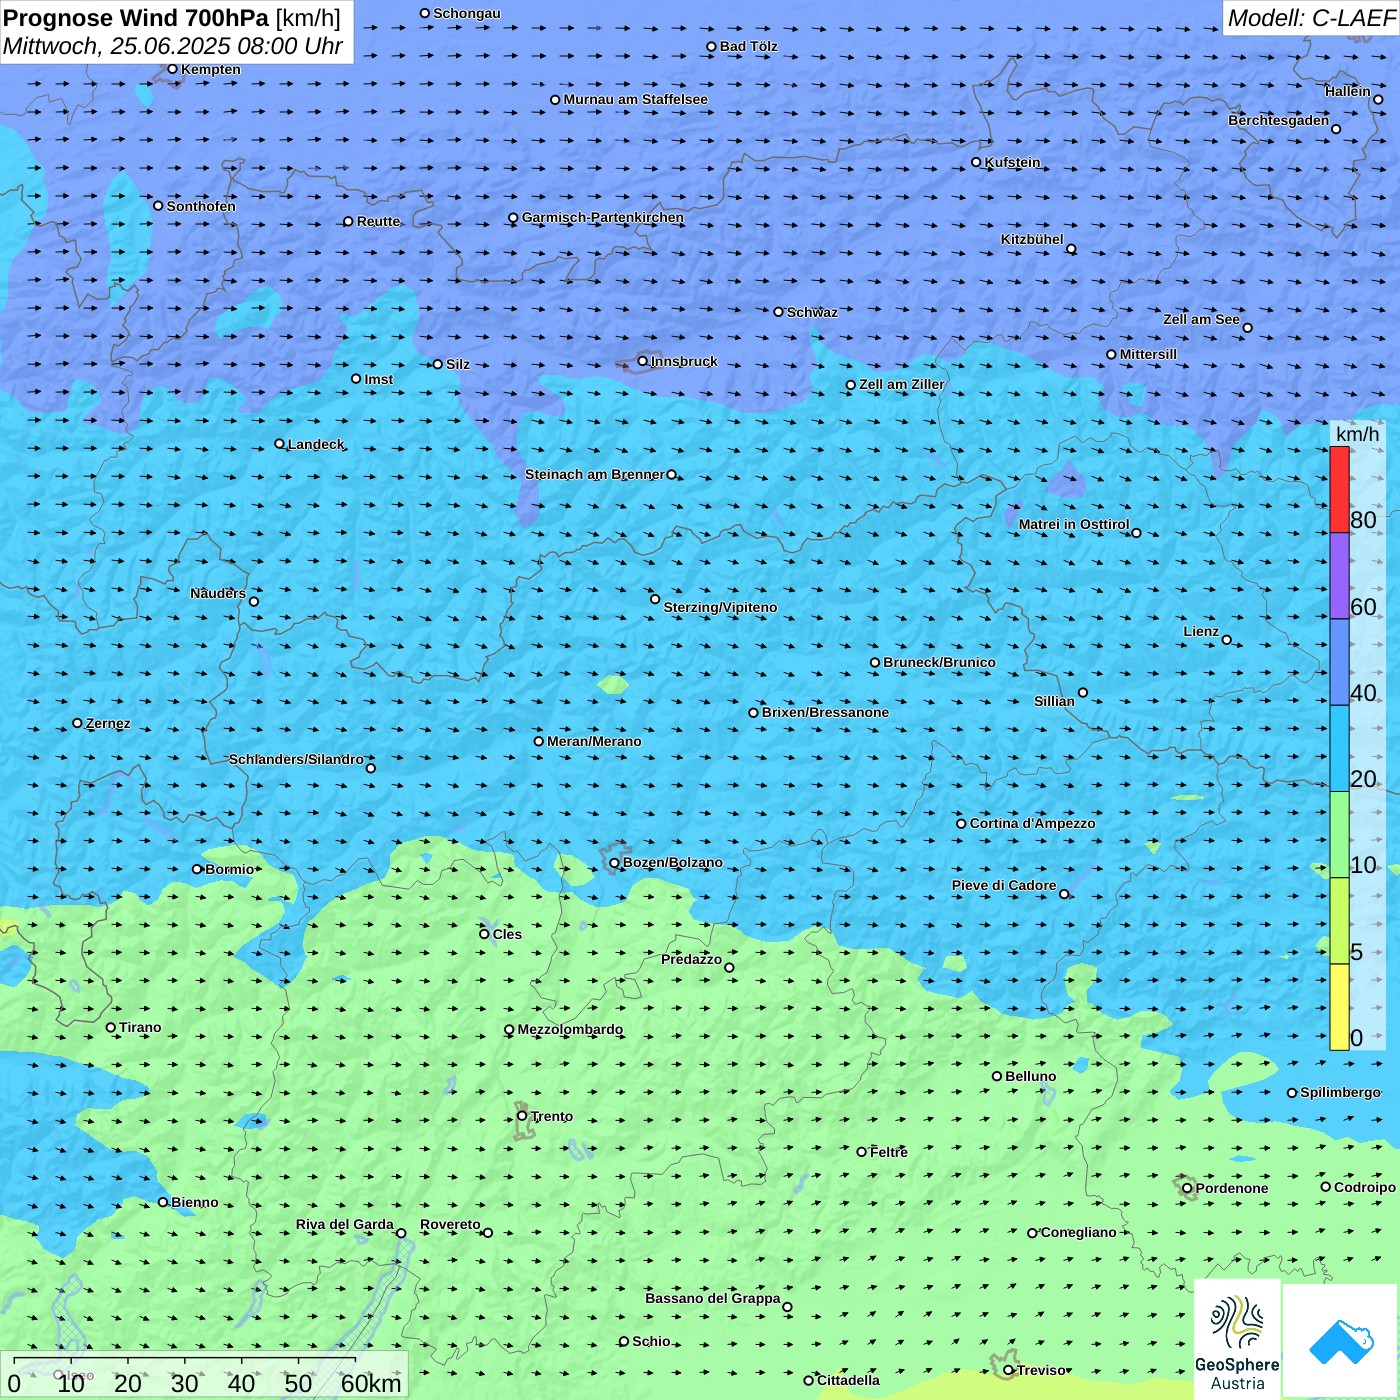Click the Modell: C-LAEF label

(x=1311, y=18)
